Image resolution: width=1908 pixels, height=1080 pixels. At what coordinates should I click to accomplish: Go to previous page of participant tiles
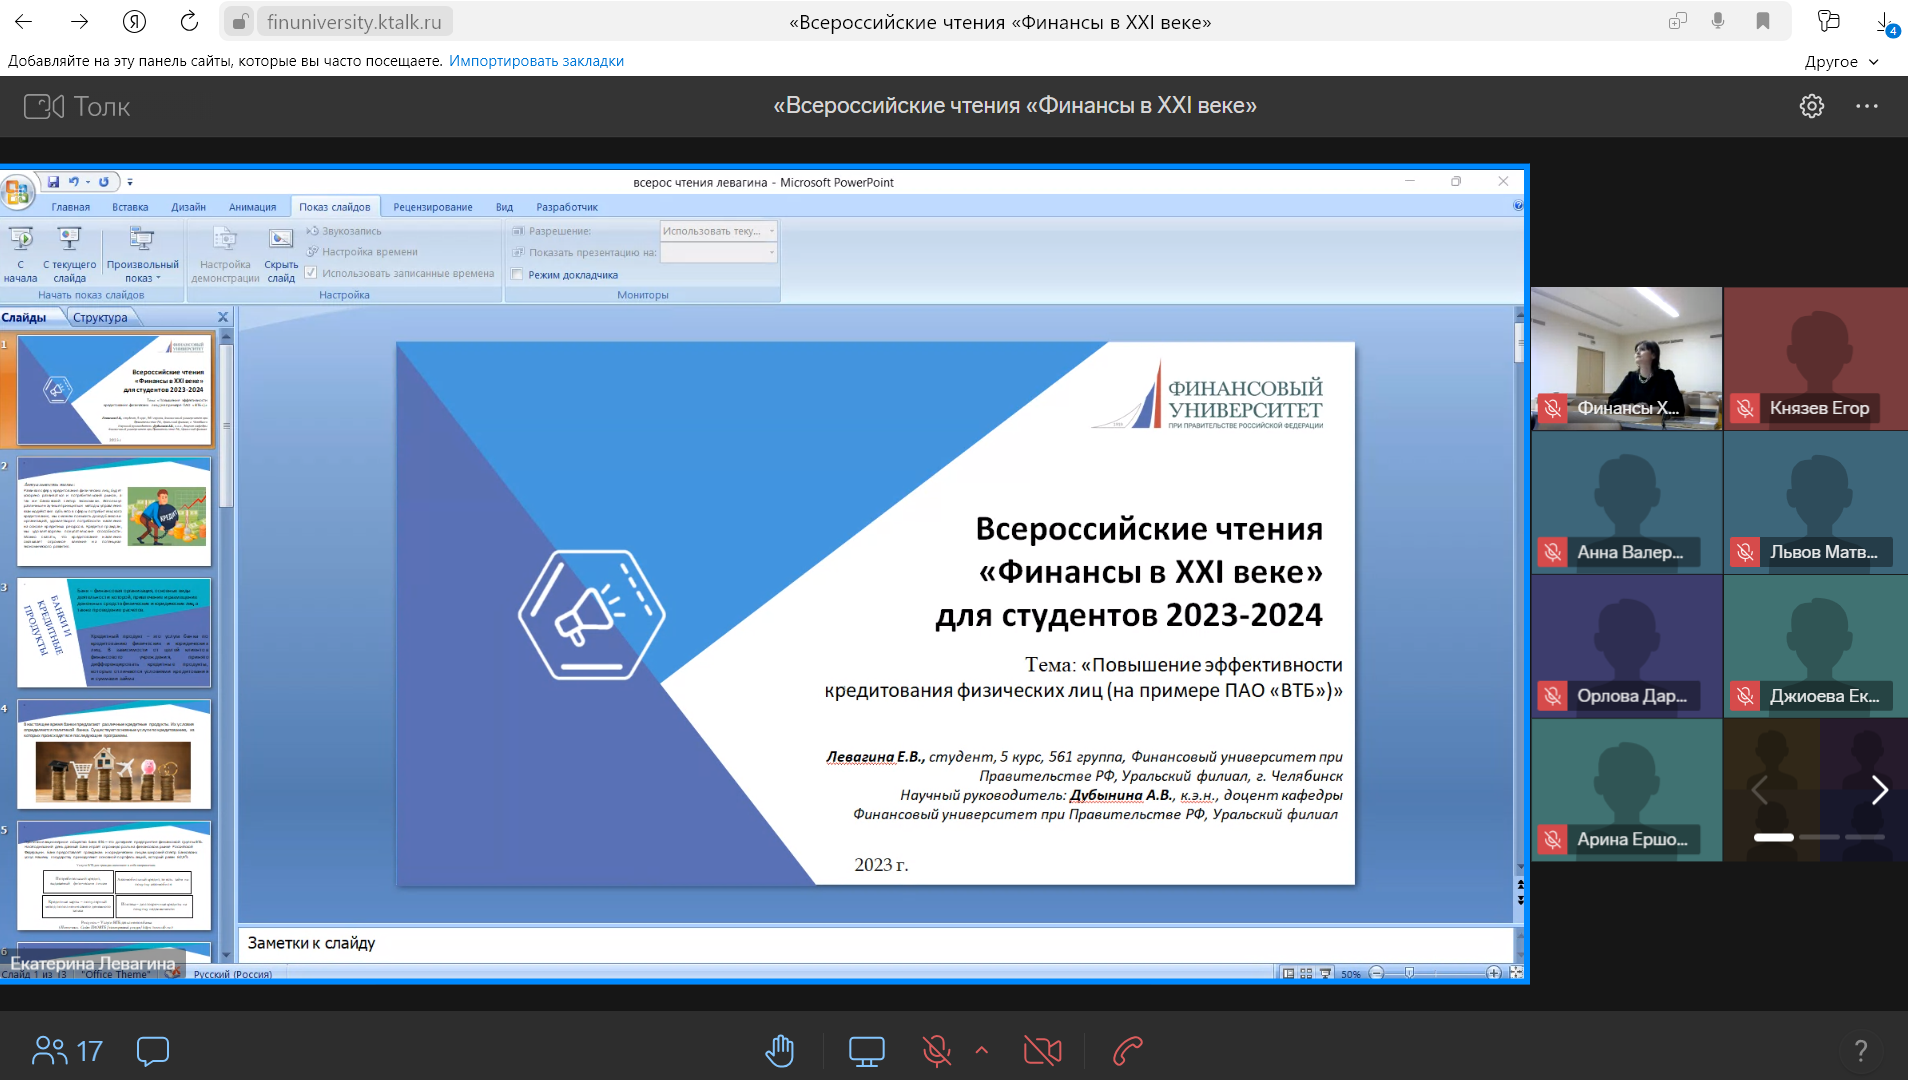point(1760,790)
